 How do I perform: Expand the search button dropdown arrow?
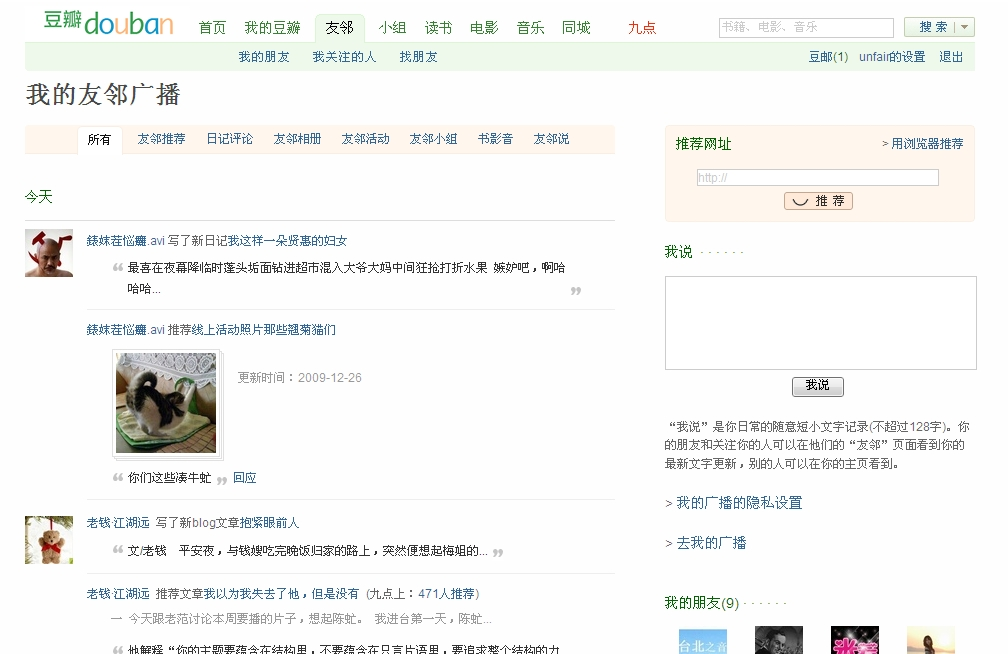click(x=965, y=28)
